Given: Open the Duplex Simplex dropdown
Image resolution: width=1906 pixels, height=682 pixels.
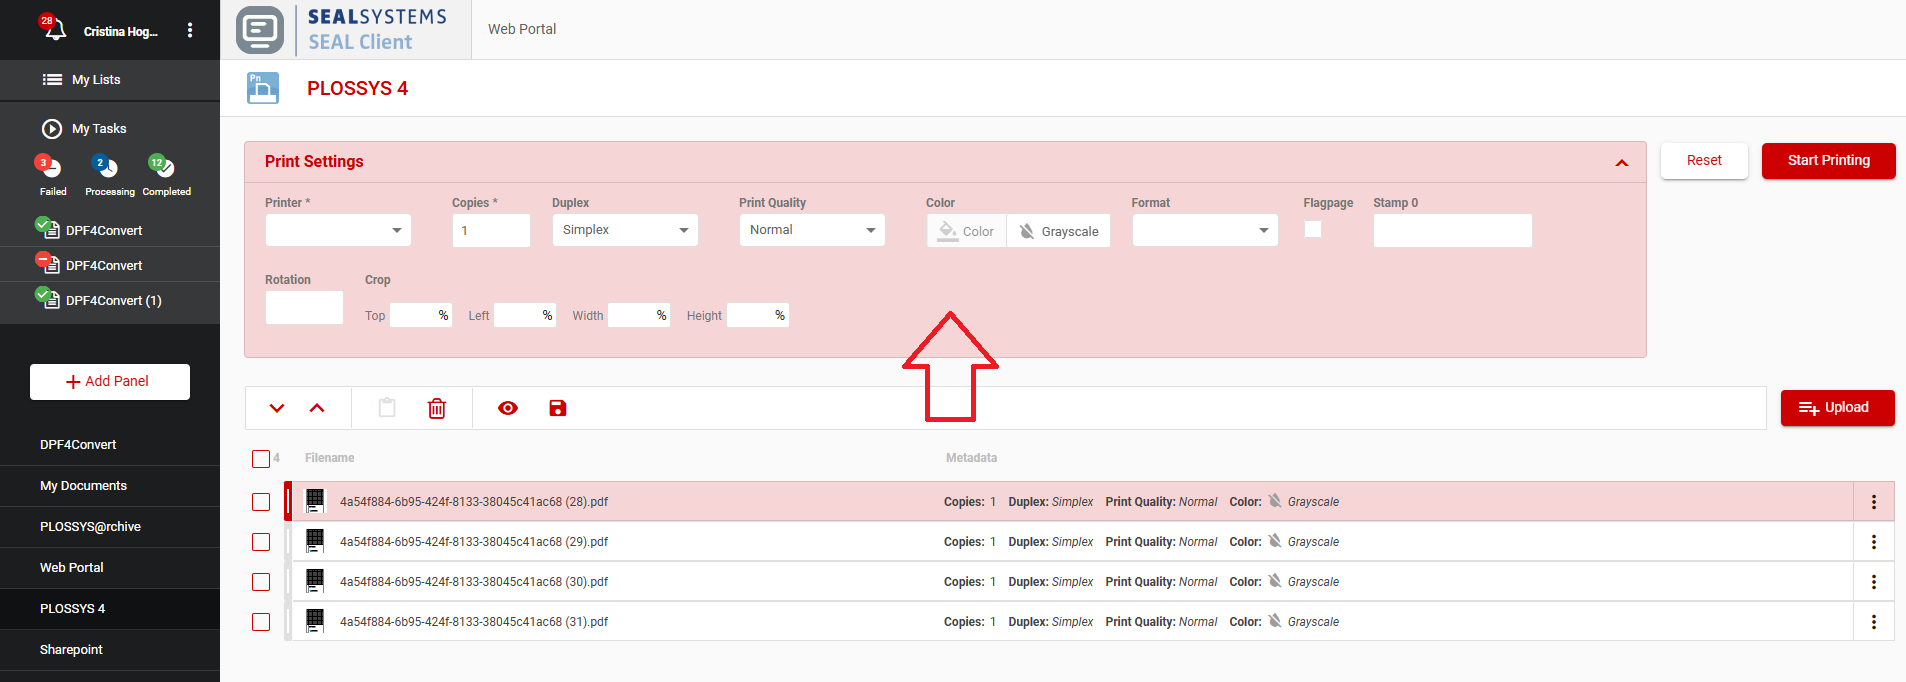Looking at the screenshot, I should 624,230.
